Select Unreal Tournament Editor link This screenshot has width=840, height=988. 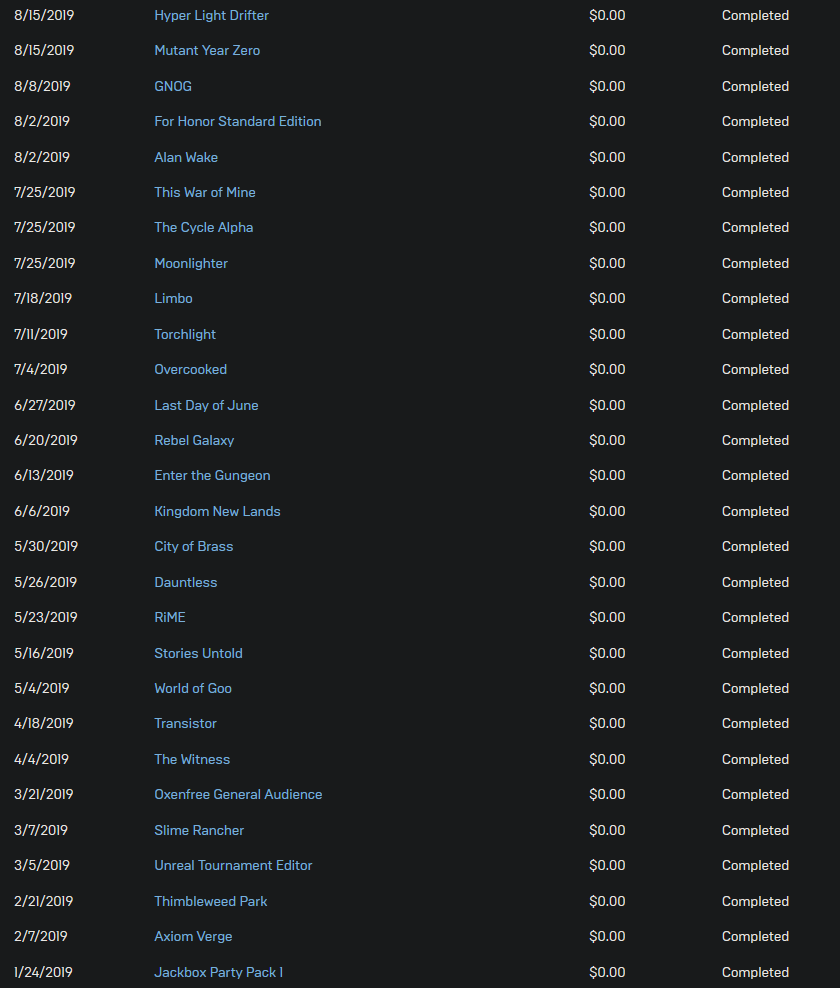(233, 866)
